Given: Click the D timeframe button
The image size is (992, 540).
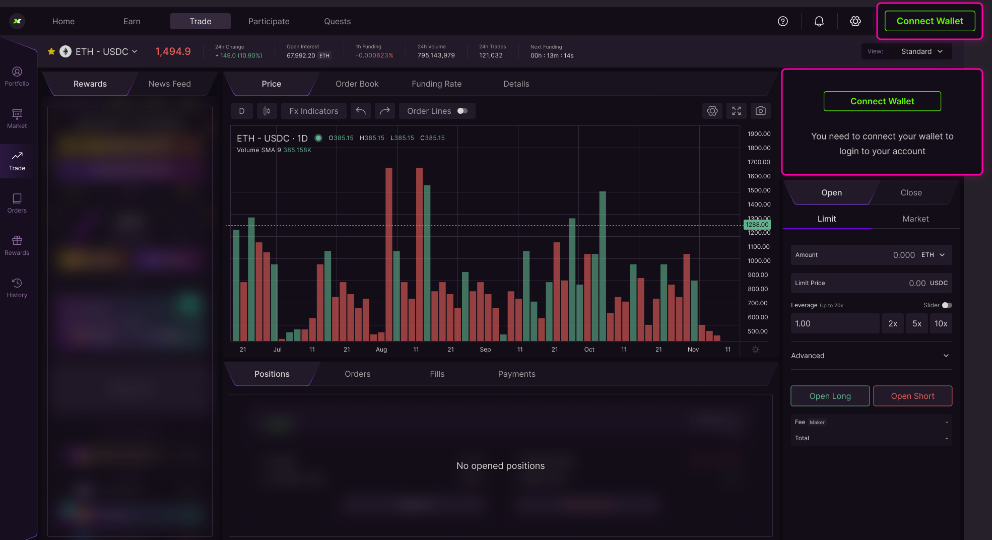Looking at the screenshot, I should click(x=242, y=111).
